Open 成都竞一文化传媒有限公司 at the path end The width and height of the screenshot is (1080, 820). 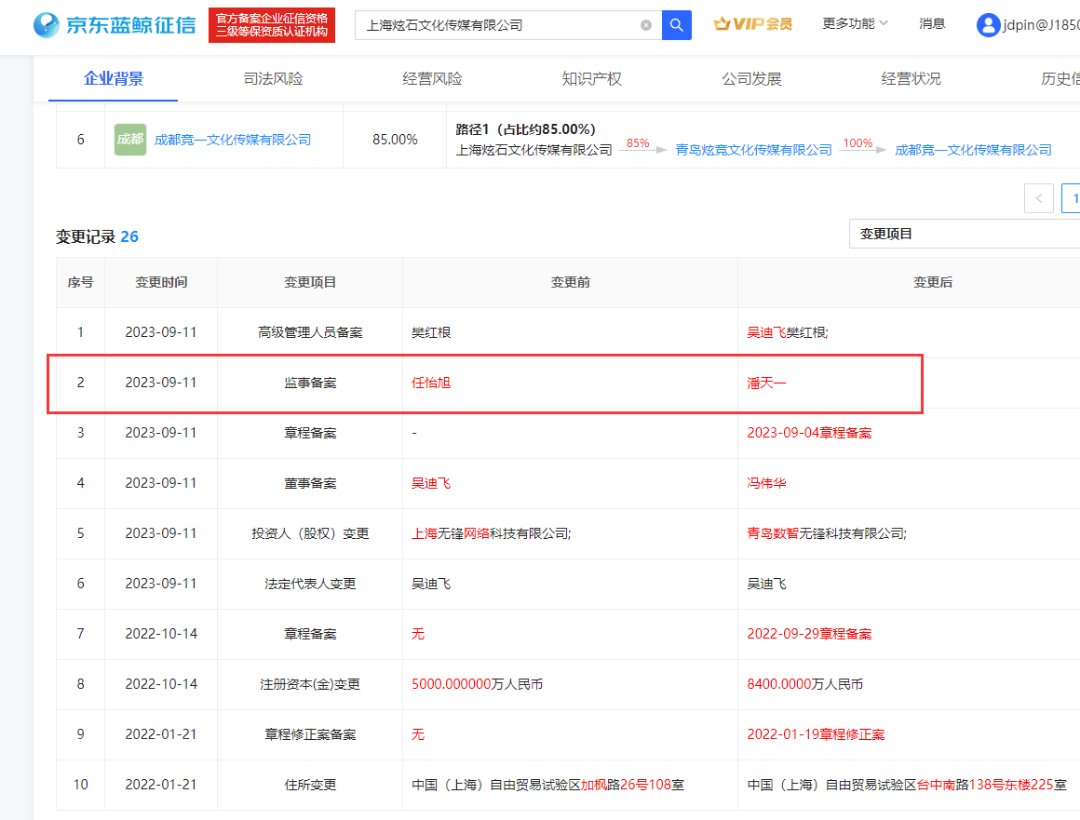973,149
